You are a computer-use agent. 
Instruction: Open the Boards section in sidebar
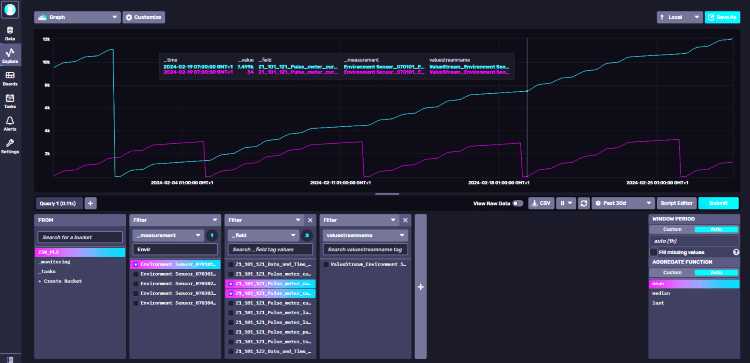pos(10,78)
